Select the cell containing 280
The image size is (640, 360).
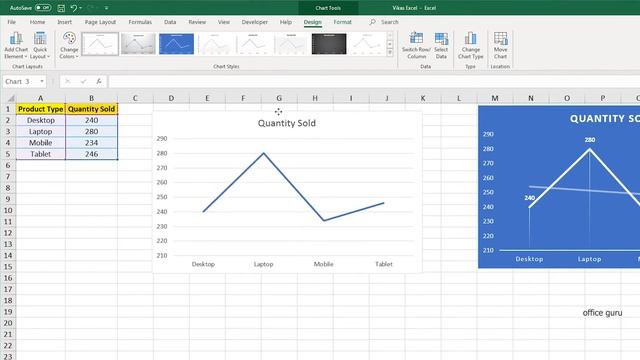pos(91,131)
